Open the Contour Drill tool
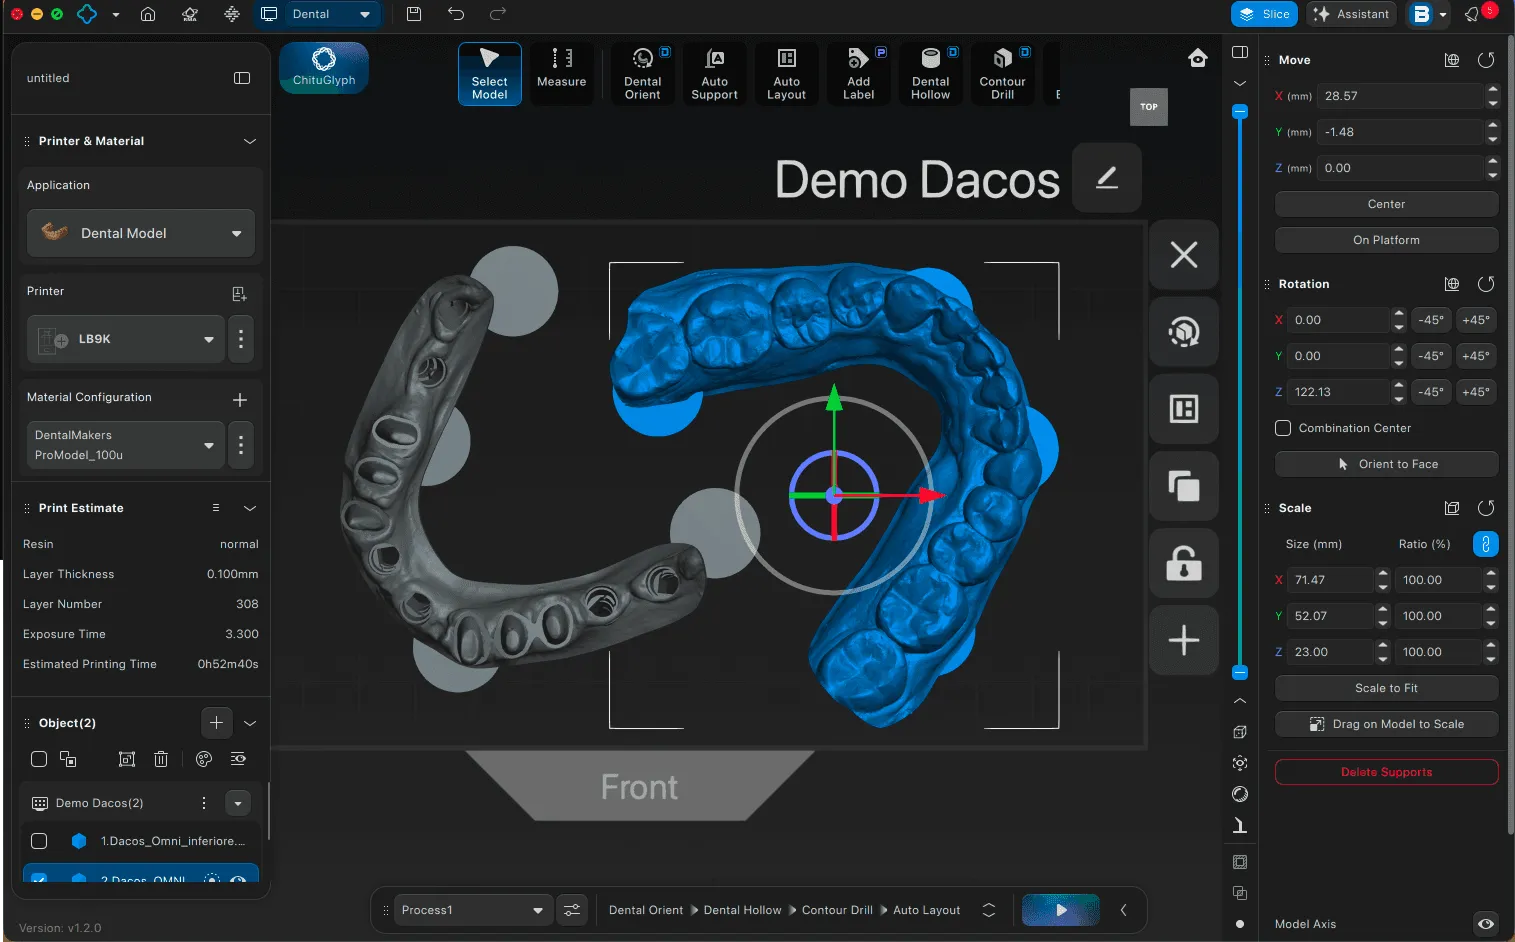Viewport: 1515px width, 942px height. [1002, 73]
